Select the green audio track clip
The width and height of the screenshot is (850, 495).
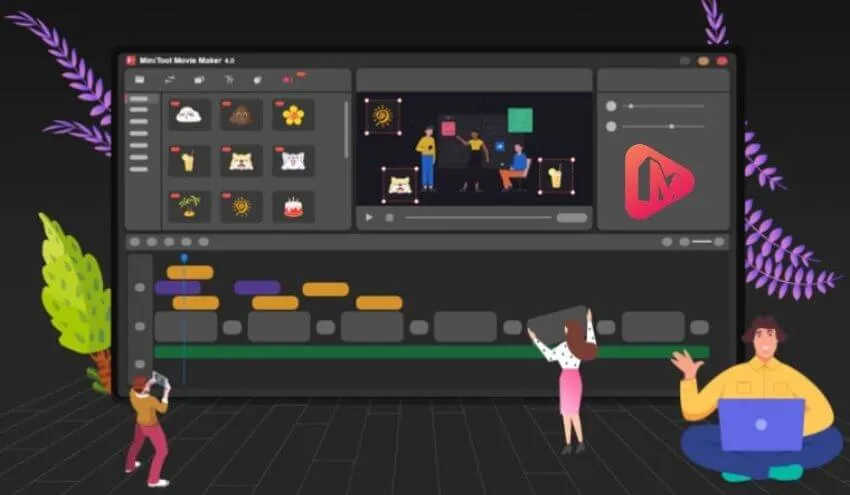point(432,352)
